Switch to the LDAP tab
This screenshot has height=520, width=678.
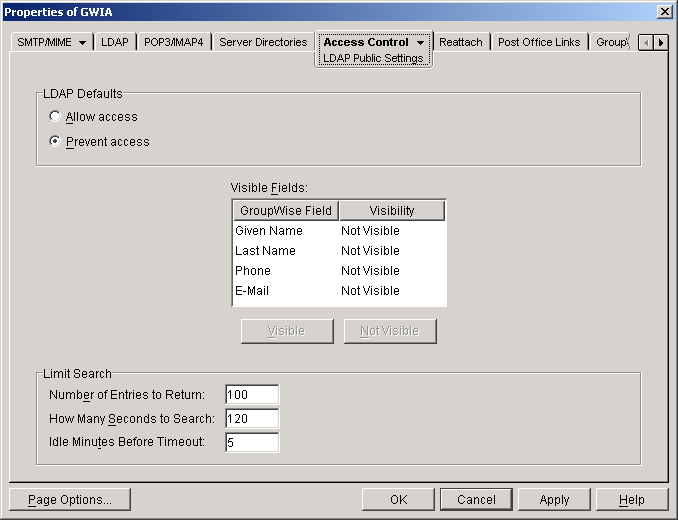coord(115,42)
